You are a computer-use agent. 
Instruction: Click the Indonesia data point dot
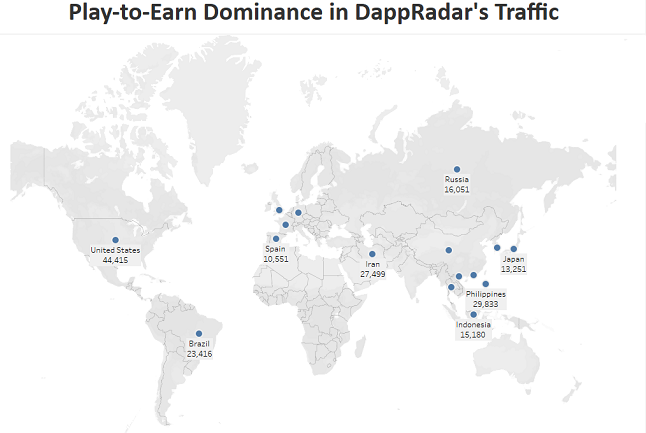pos(473,314)
